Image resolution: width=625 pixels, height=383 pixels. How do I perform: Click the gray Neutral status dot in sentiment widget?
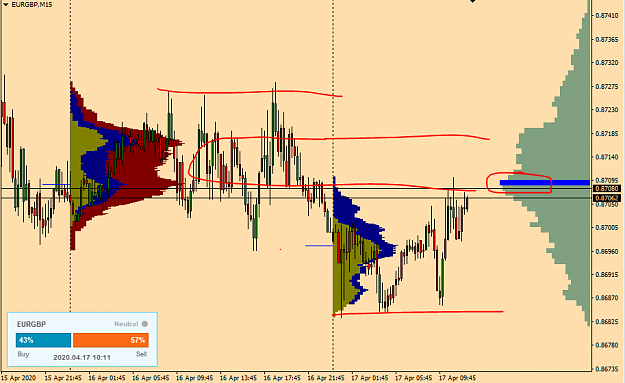pyautogui.click(x=145, y=324)
